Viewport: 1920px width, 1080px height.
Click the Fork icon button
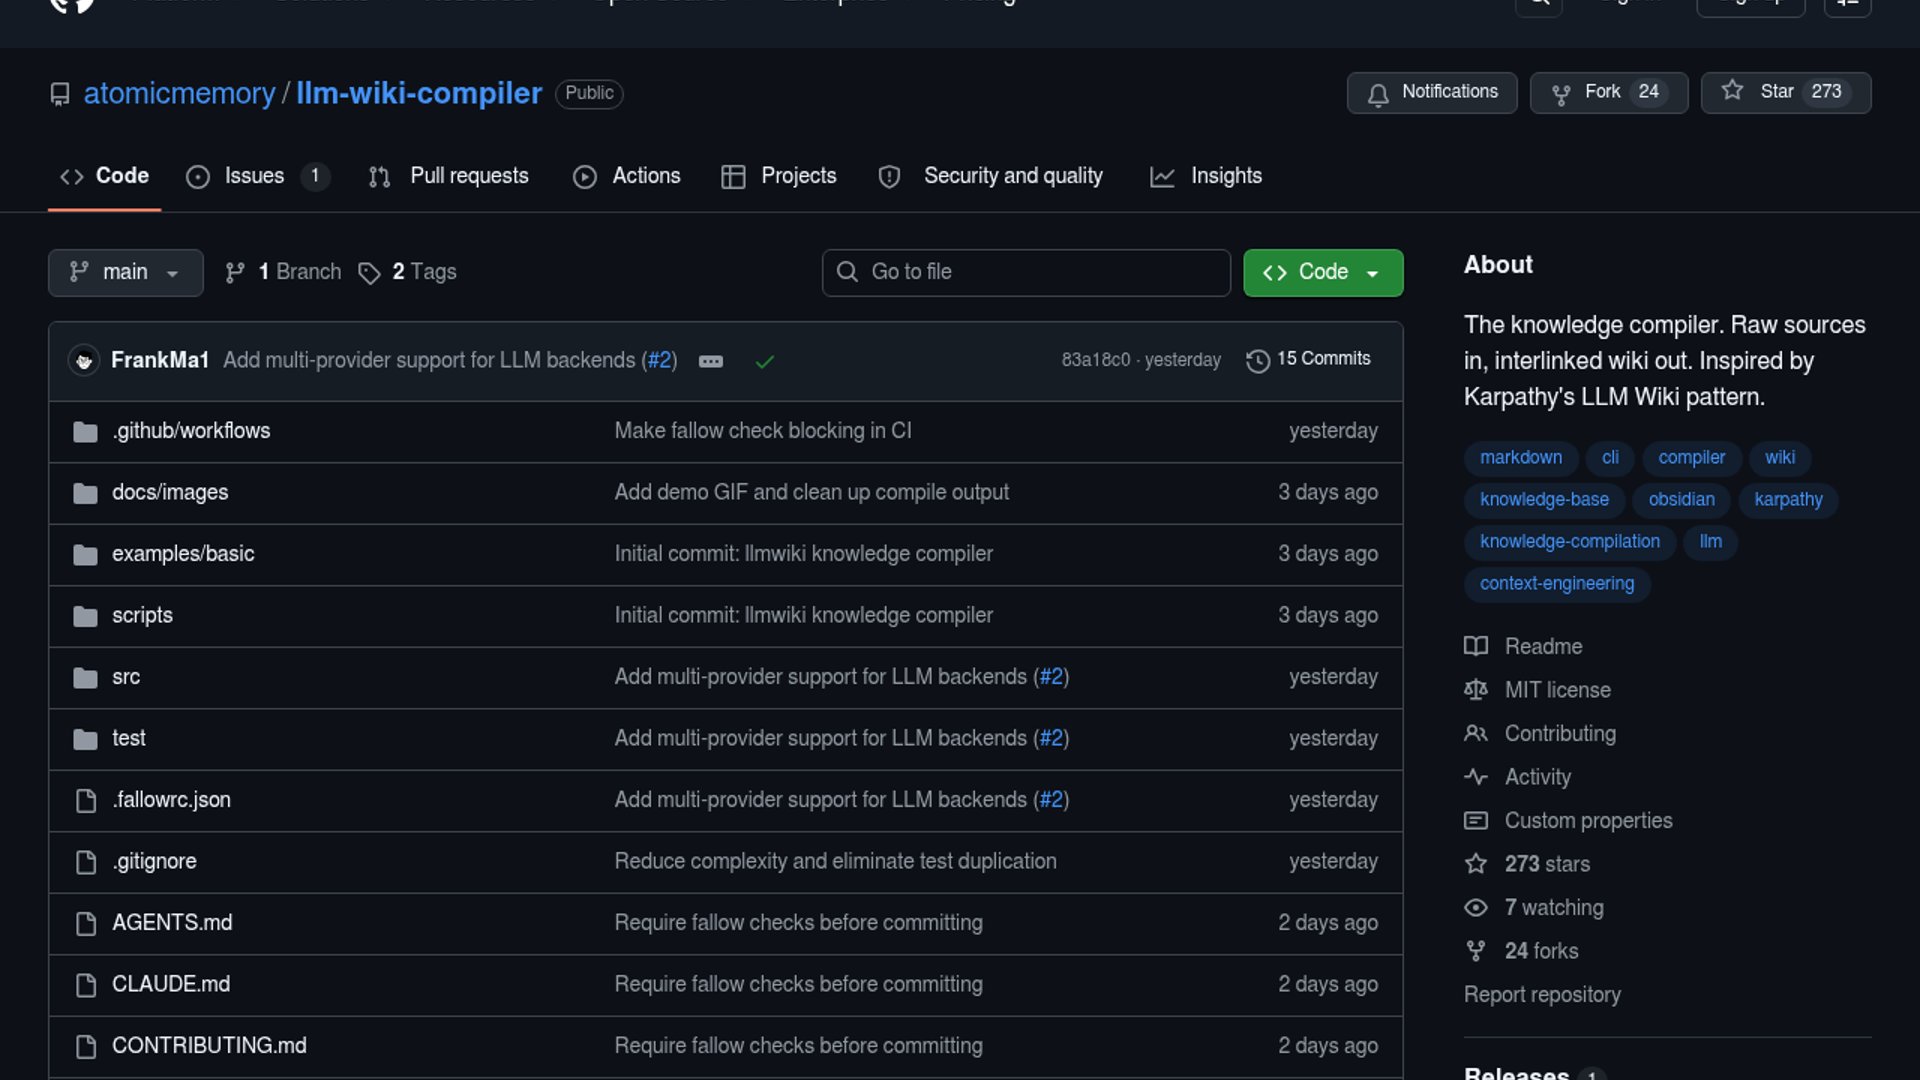(1560, 93)
